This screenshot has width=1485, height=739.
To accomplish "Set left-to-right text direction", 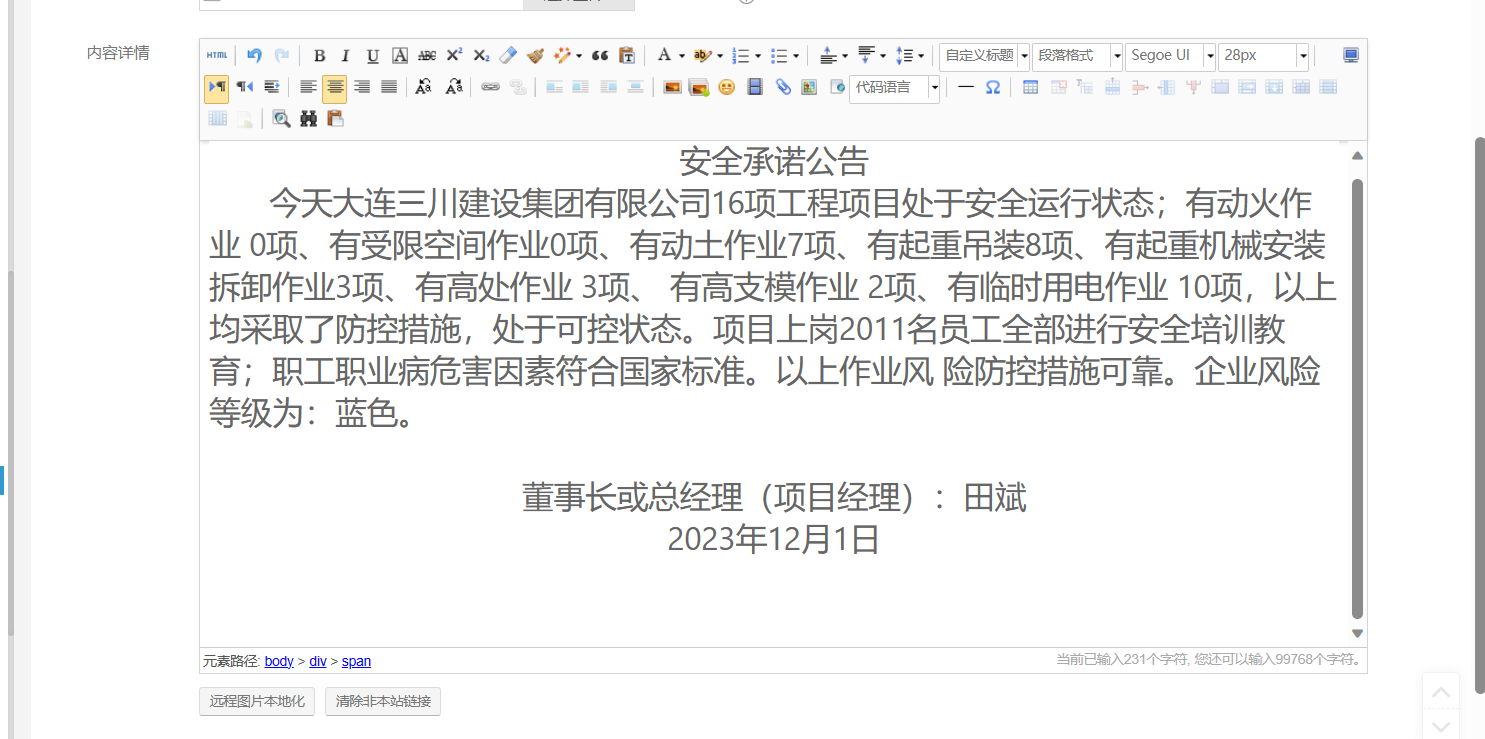I will click(x=217, y=87).
